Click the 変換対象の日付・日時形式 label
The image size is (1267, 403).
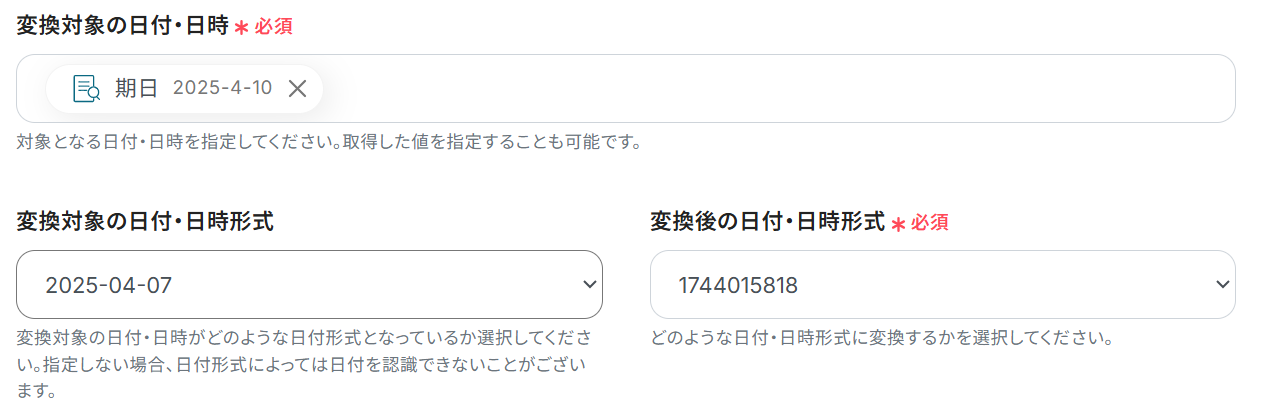point(145,222)
